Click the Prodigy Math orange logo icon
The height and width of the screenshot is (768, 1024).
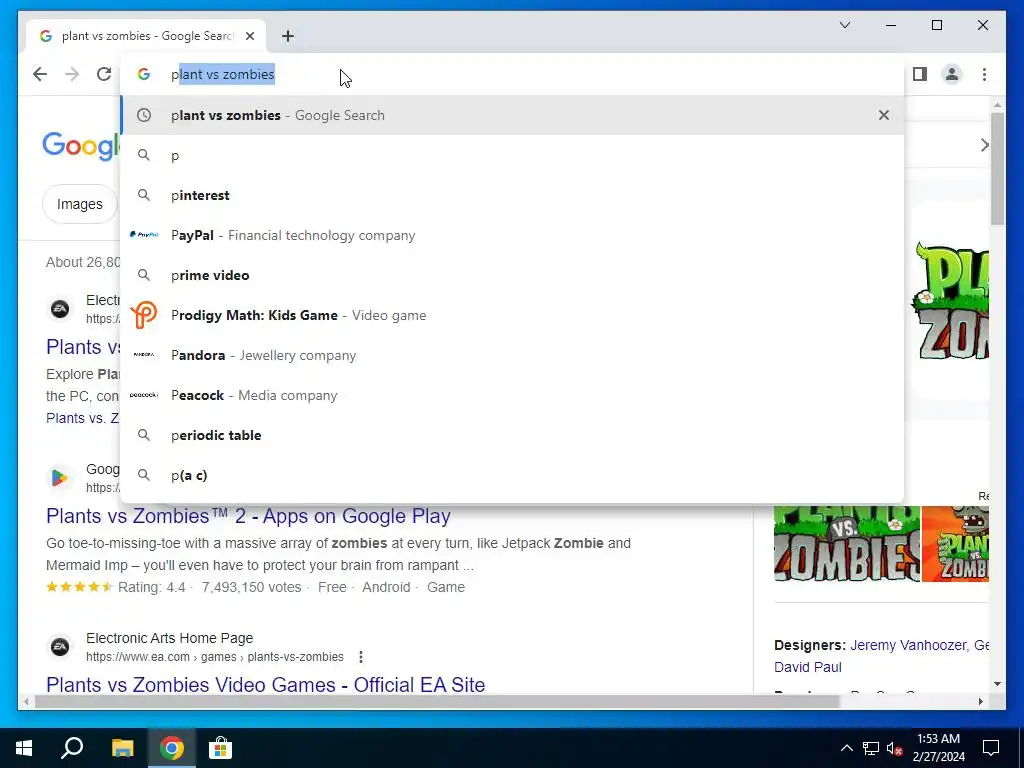point(144,315)
